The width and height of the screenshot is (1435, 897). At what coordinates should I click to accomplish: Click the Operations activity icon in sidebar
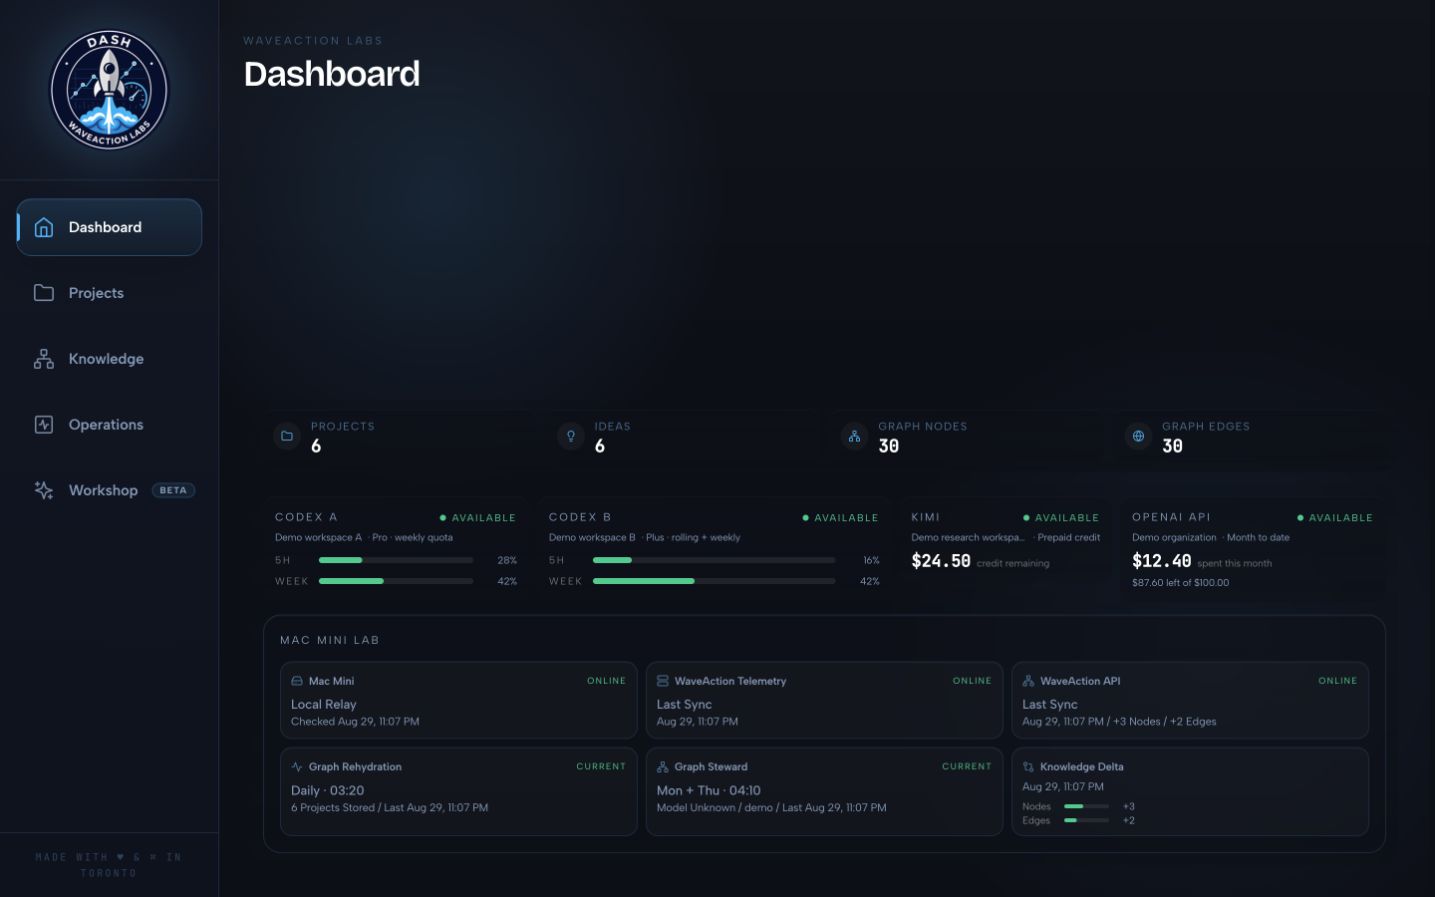tap(44, 424)
